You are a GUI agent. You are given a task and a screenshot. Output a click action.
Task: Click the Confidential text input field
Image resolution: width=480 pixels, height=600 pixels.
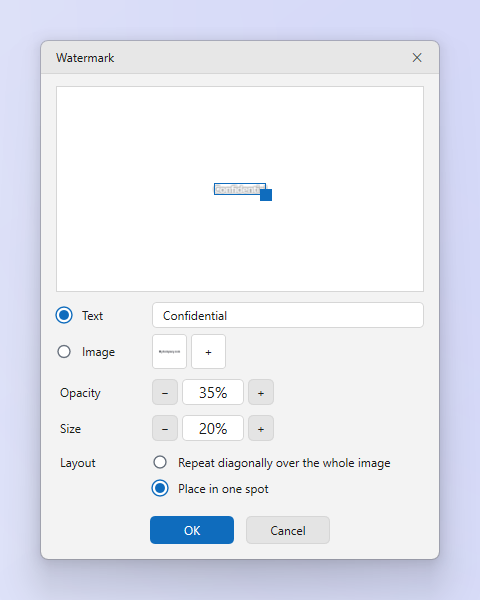(x=288, y=315)
